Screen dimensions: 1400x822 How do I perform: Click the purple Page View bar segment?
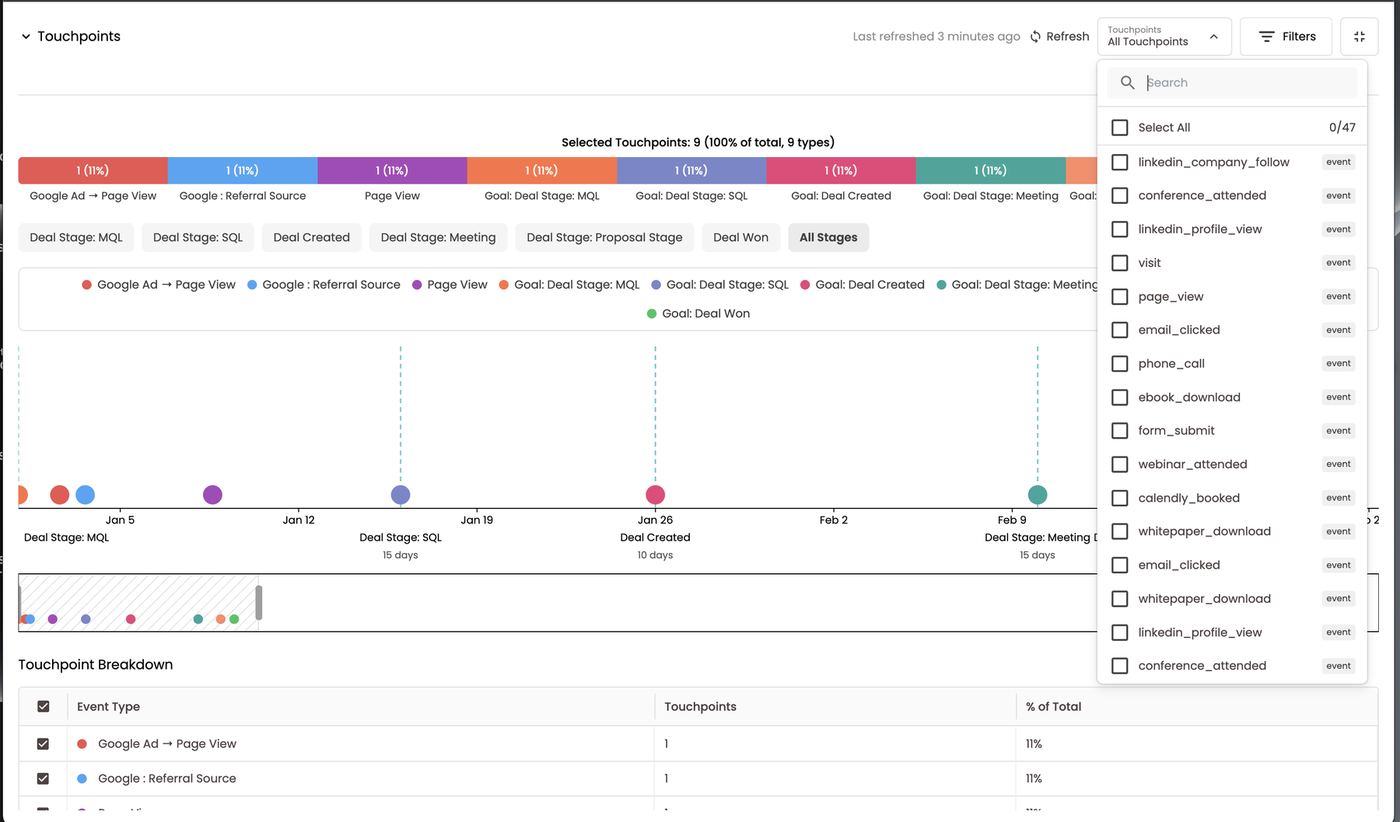[x=392, y=171]
